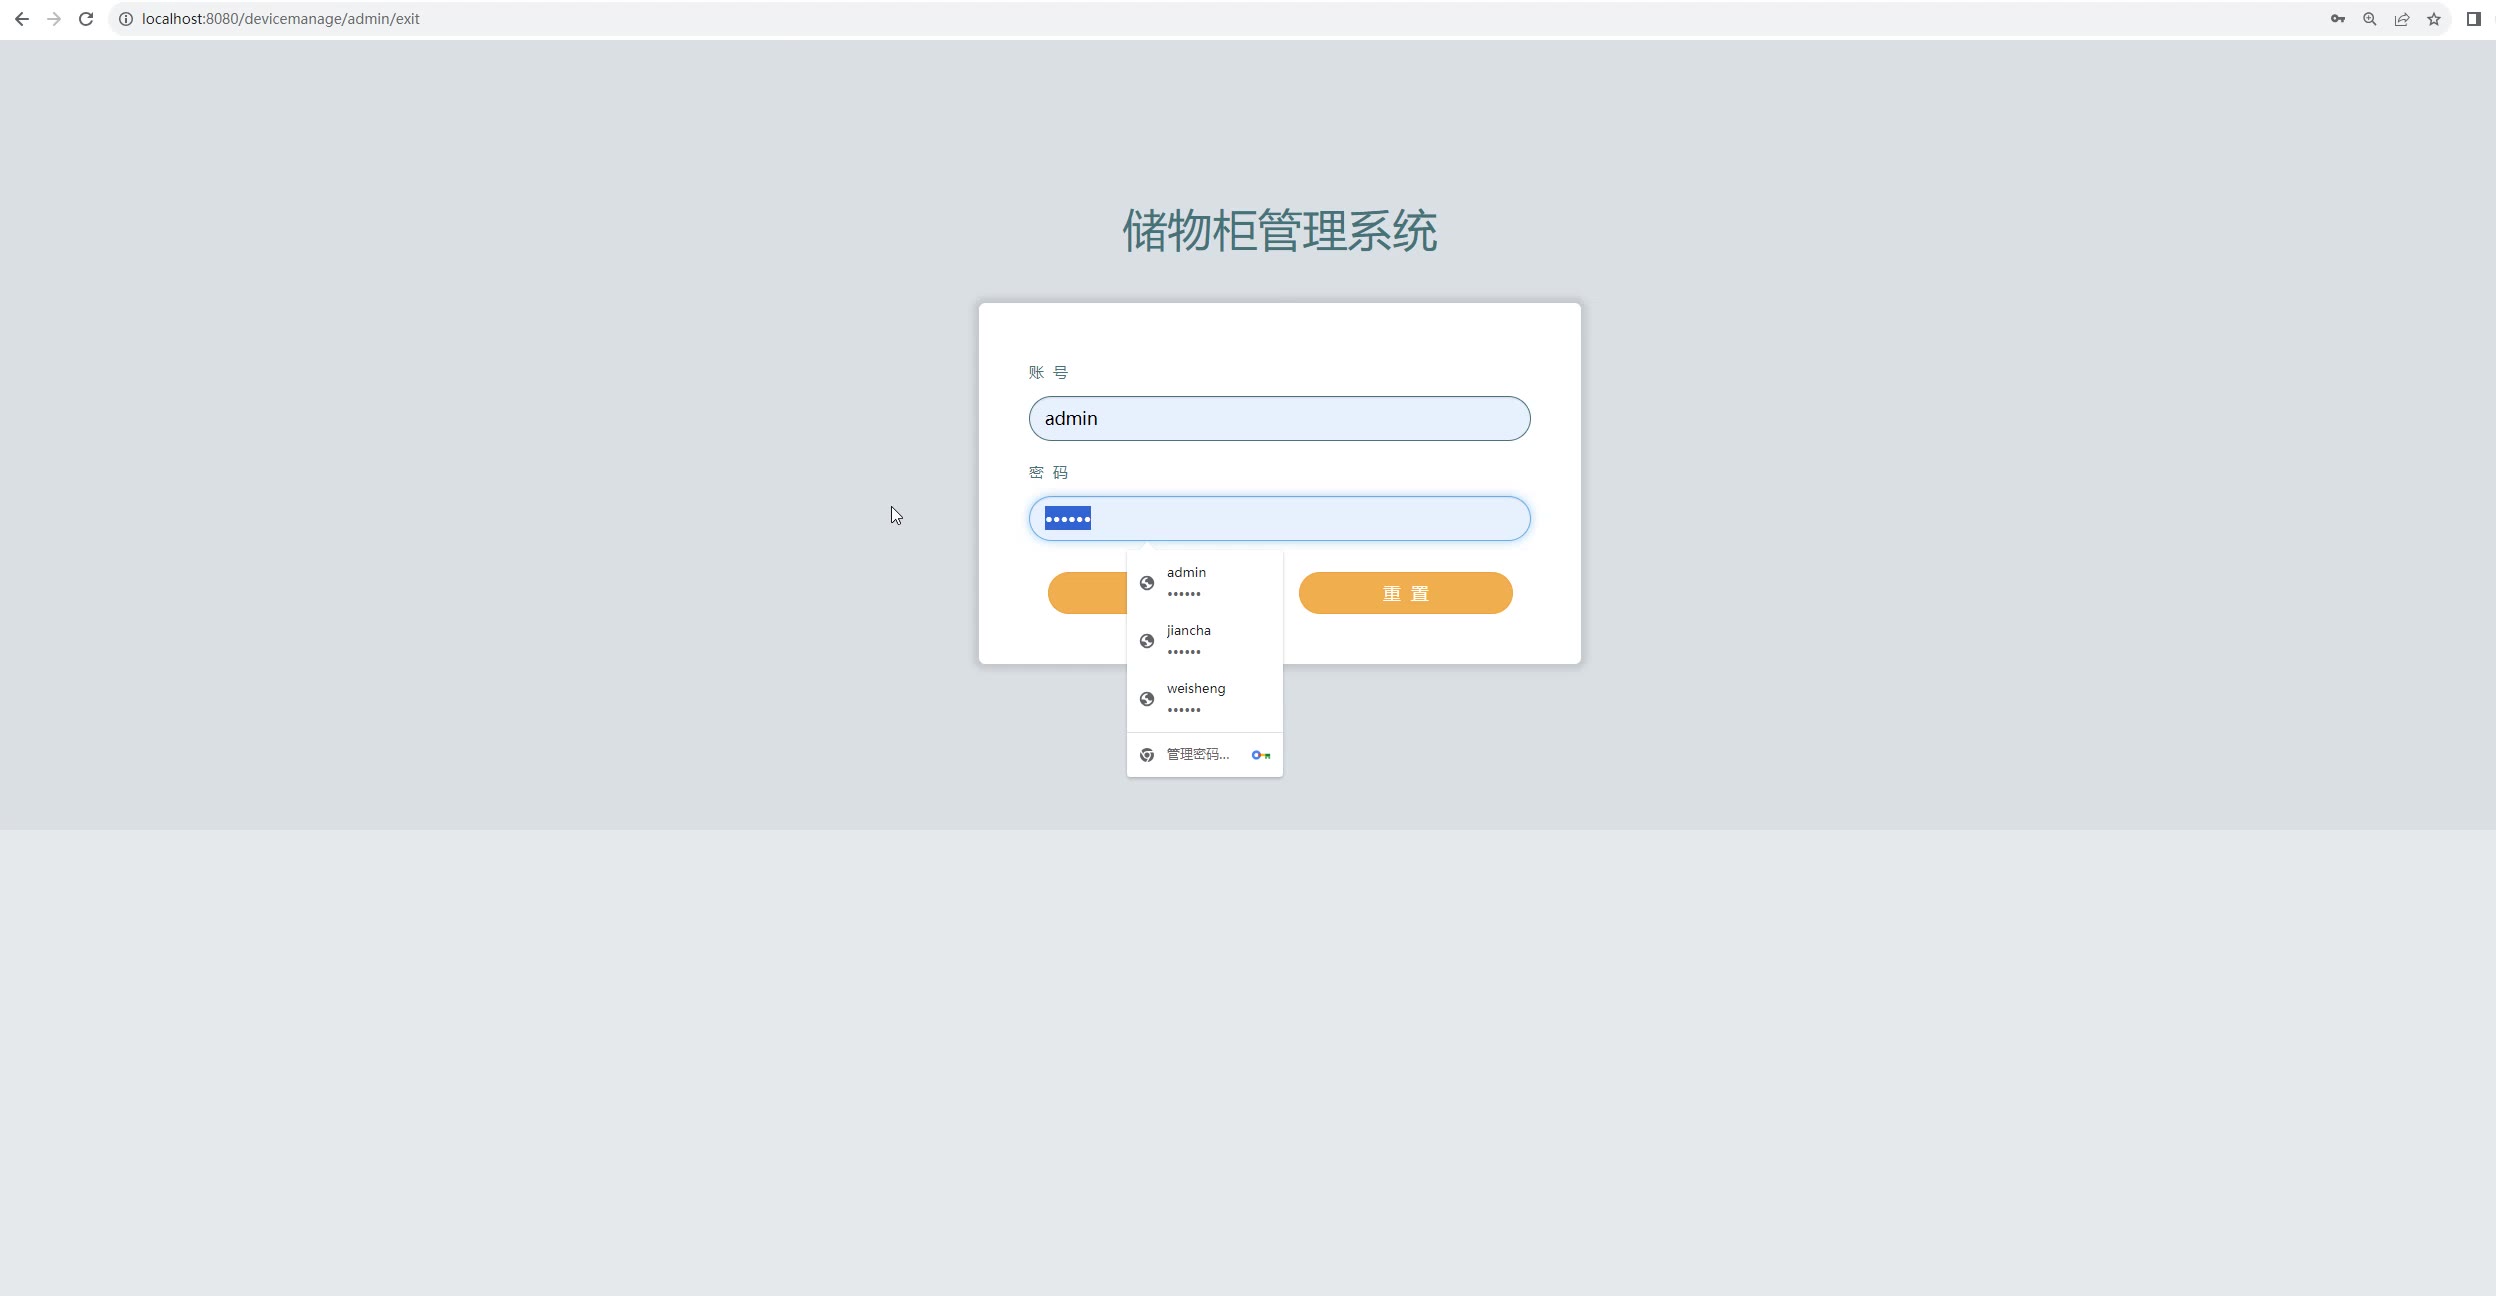Click the account field containing admin

[x=1279, y=418]
